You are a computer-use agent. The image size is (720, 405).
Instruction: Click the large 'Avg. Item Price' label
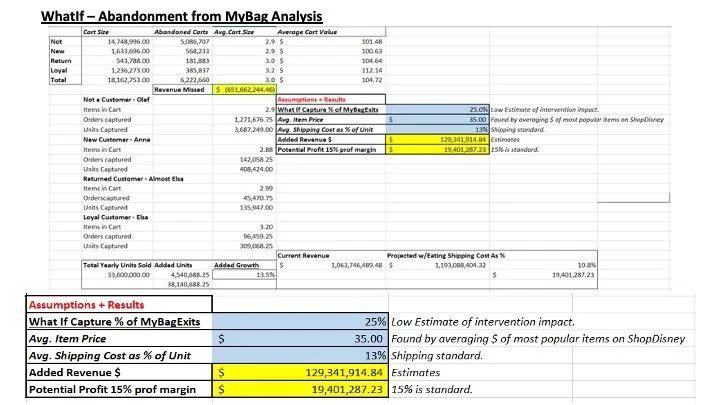68,339
